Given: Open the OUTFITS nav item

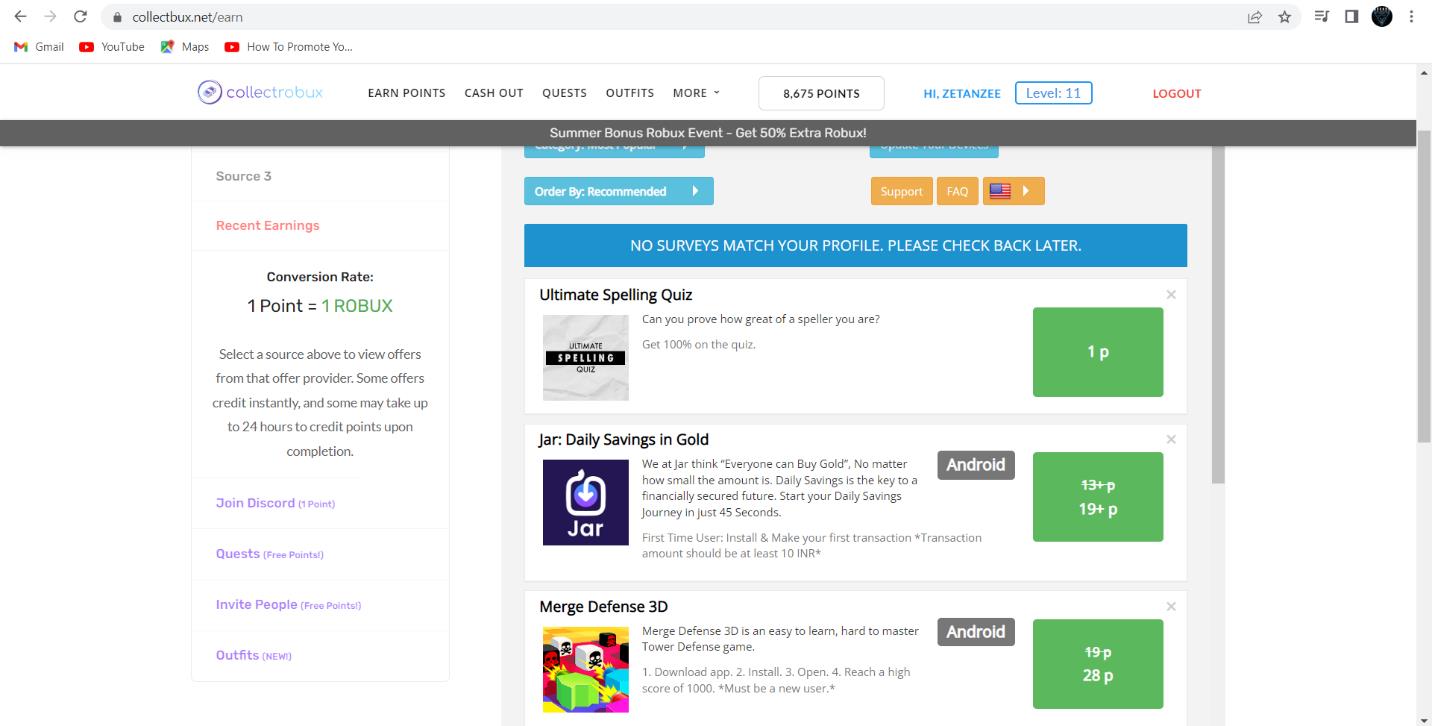Looking at the screenshot, I should (x=630, y=93).
